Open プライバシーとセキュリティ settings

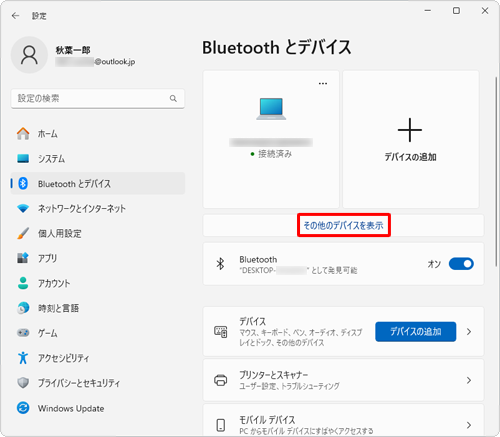point(98,383)
